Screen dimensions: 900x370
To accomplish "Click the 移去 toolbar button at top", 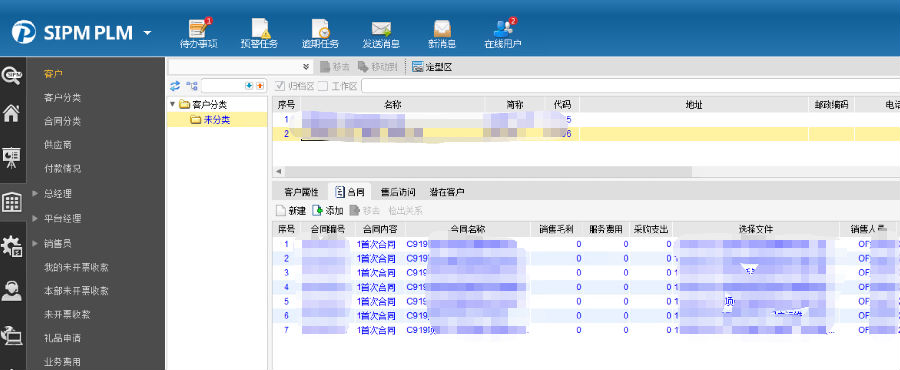I will coord(335,67).
